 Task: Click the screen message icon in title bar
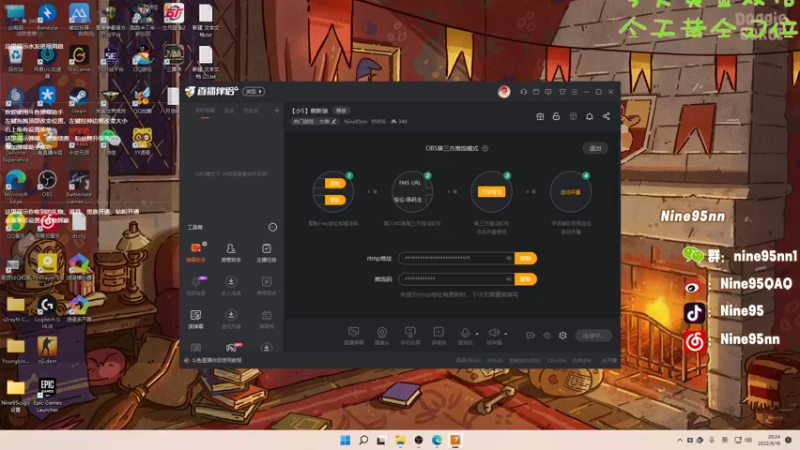[548, 92]
